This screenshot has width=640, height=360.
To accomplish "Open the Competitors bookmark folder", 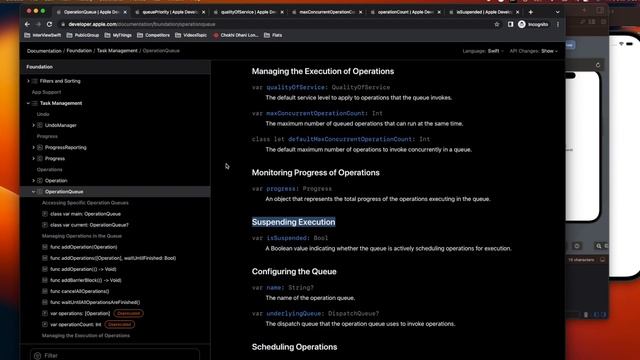I will pyautogui.click(x=153, y=35).
